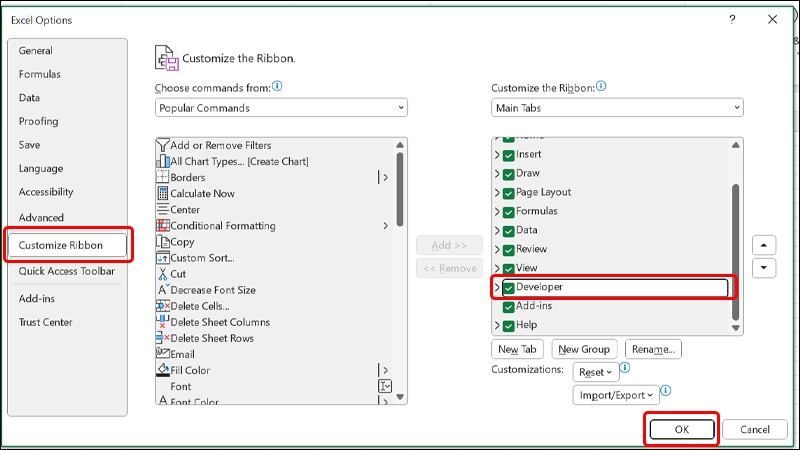Screen dimensions: 800x450
Task: Click the Center alignment icon
Action: (x=162, y=210)
